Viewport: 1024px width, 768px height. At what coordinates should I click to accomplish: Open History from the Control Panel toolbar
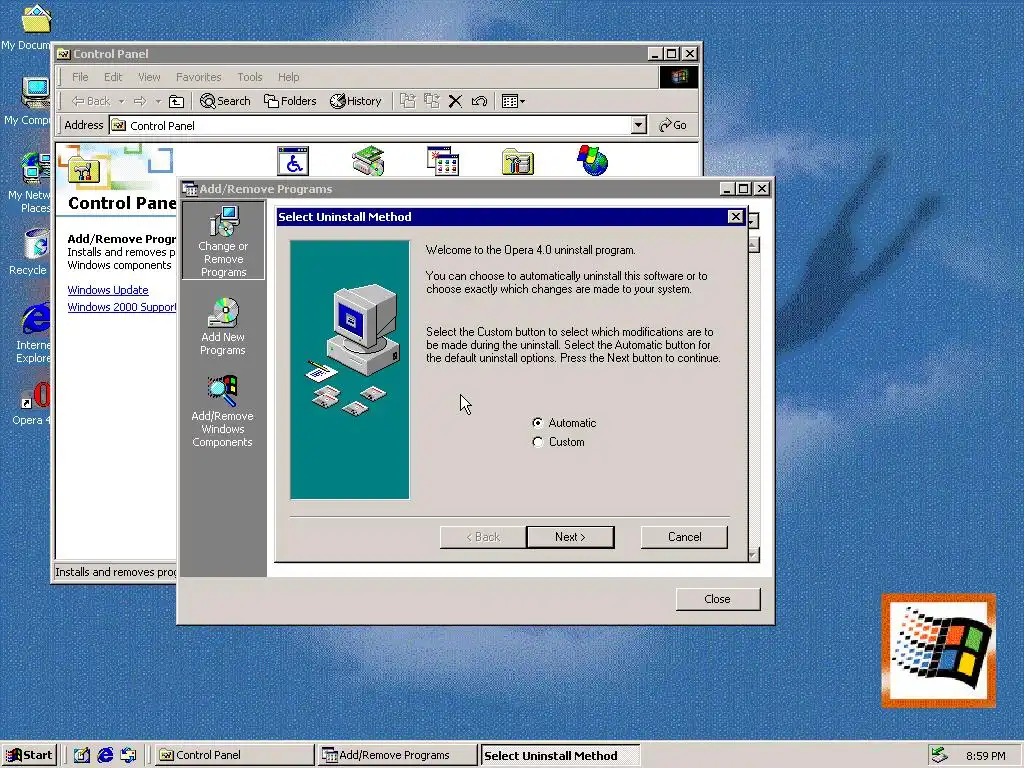356,101
